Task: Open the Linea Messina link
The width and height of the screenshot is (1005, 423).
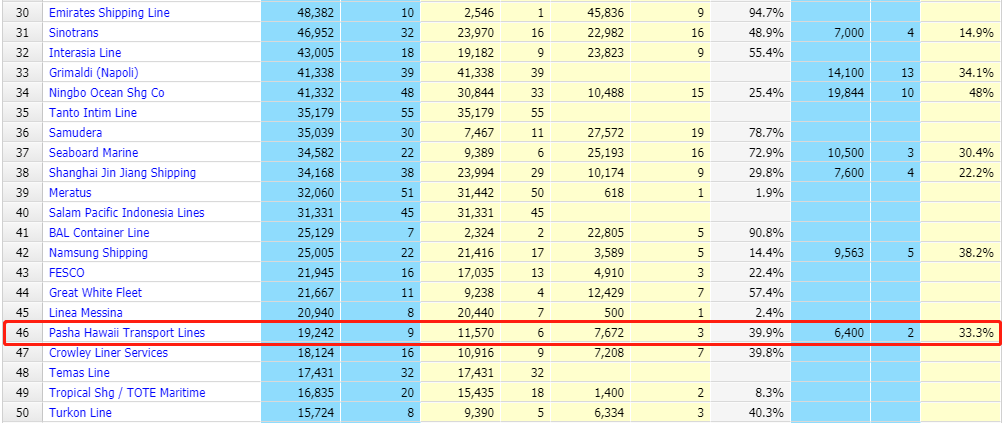Action: [x=86, y=313]
